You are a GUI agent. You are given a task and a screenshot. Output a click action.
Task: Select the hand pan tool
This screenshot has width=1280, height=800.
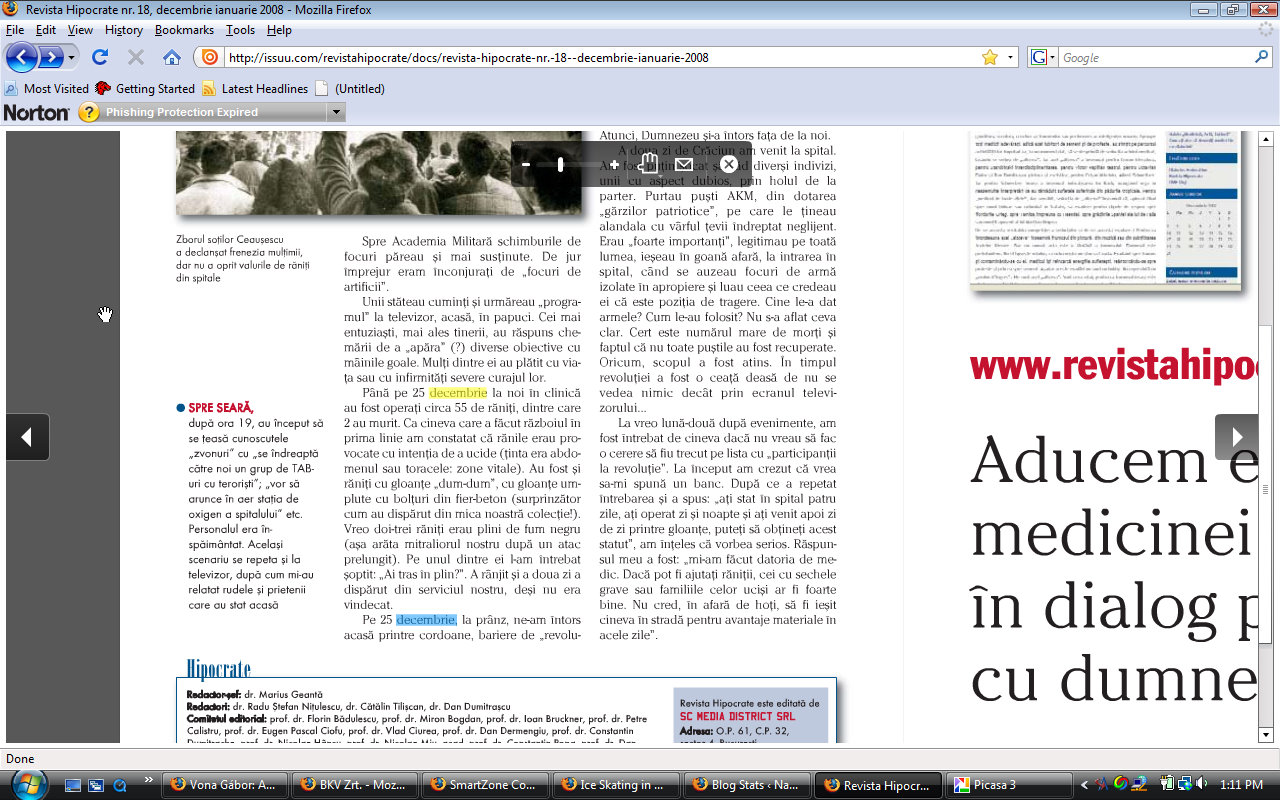649,164
